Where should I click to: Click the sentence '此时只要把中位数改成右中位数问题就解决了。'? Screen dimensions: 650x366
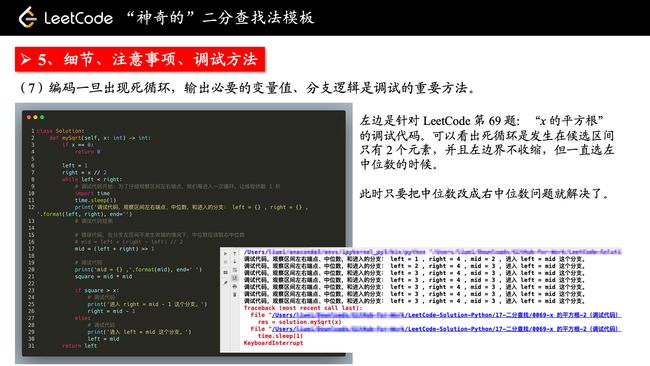(x=485, y=194)
